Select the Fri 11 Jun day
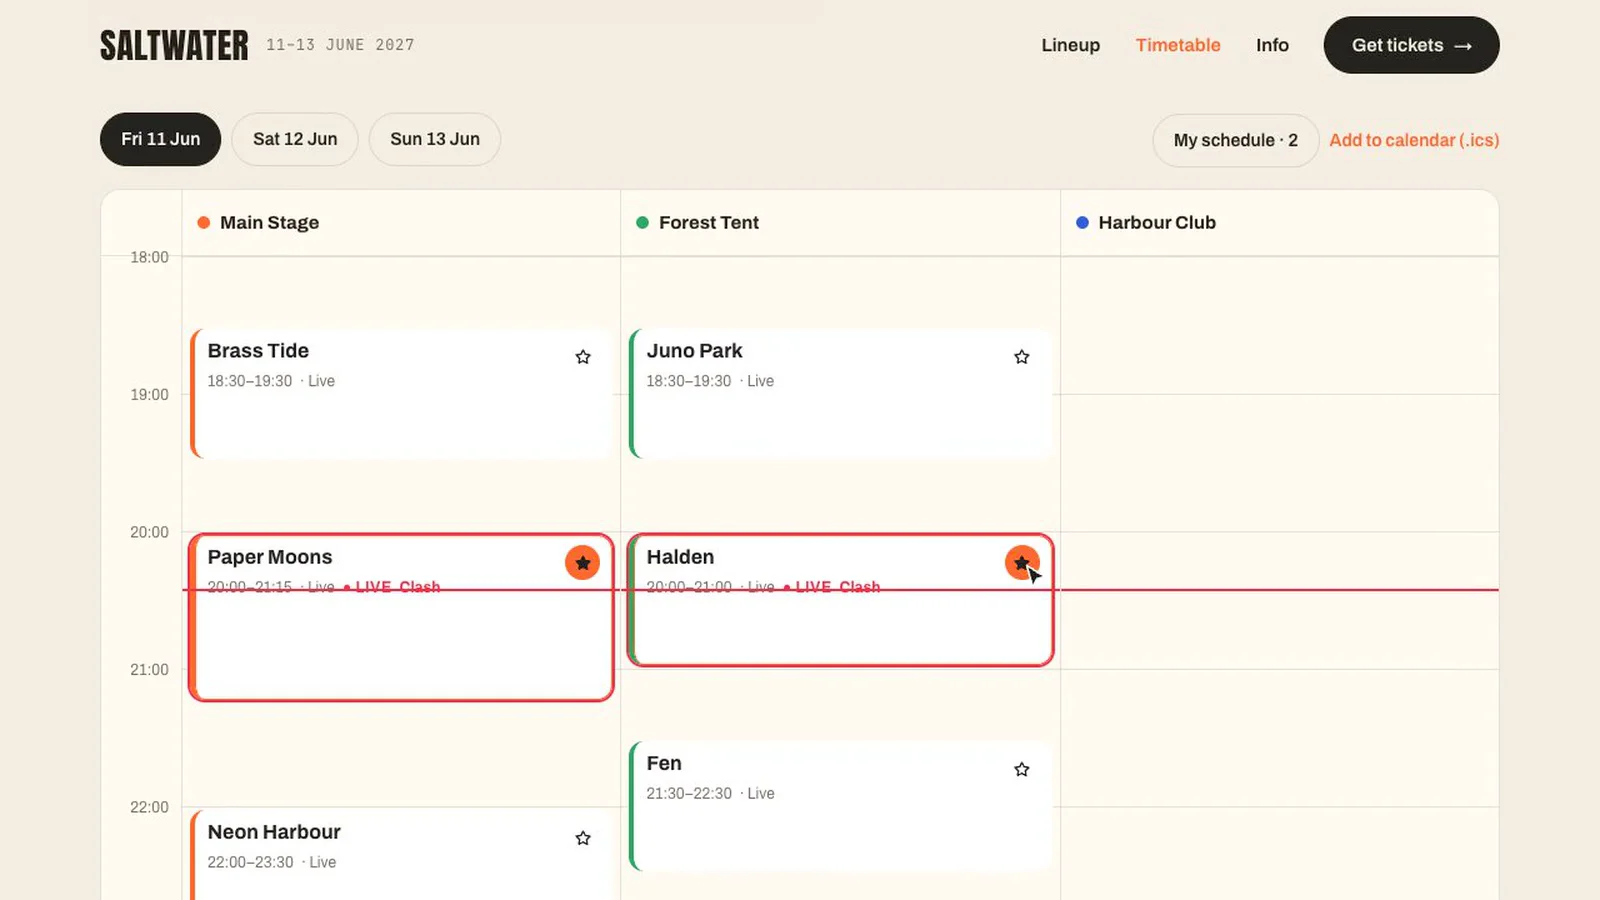 (x=160, y=139)
